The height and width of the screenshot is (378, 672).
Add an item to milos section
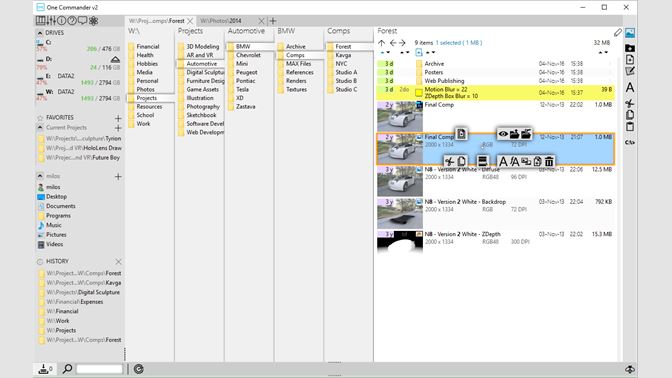click(118, 177)
